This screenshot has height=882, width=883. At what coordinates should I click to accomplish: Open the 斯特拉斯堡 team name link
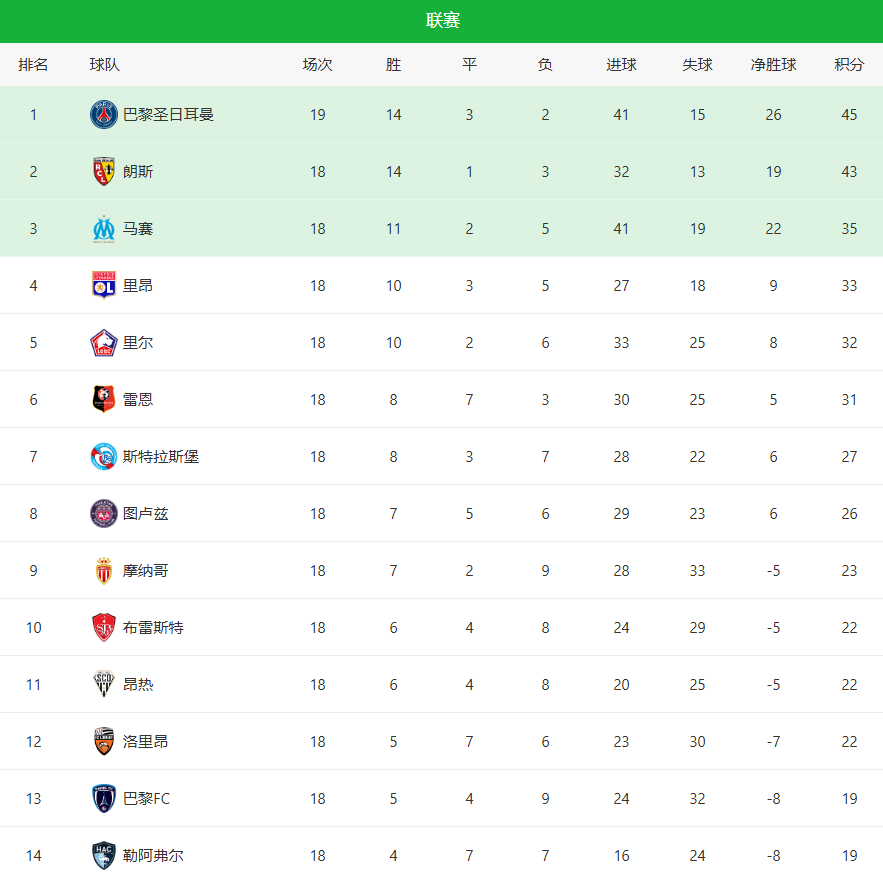[160, 457]
